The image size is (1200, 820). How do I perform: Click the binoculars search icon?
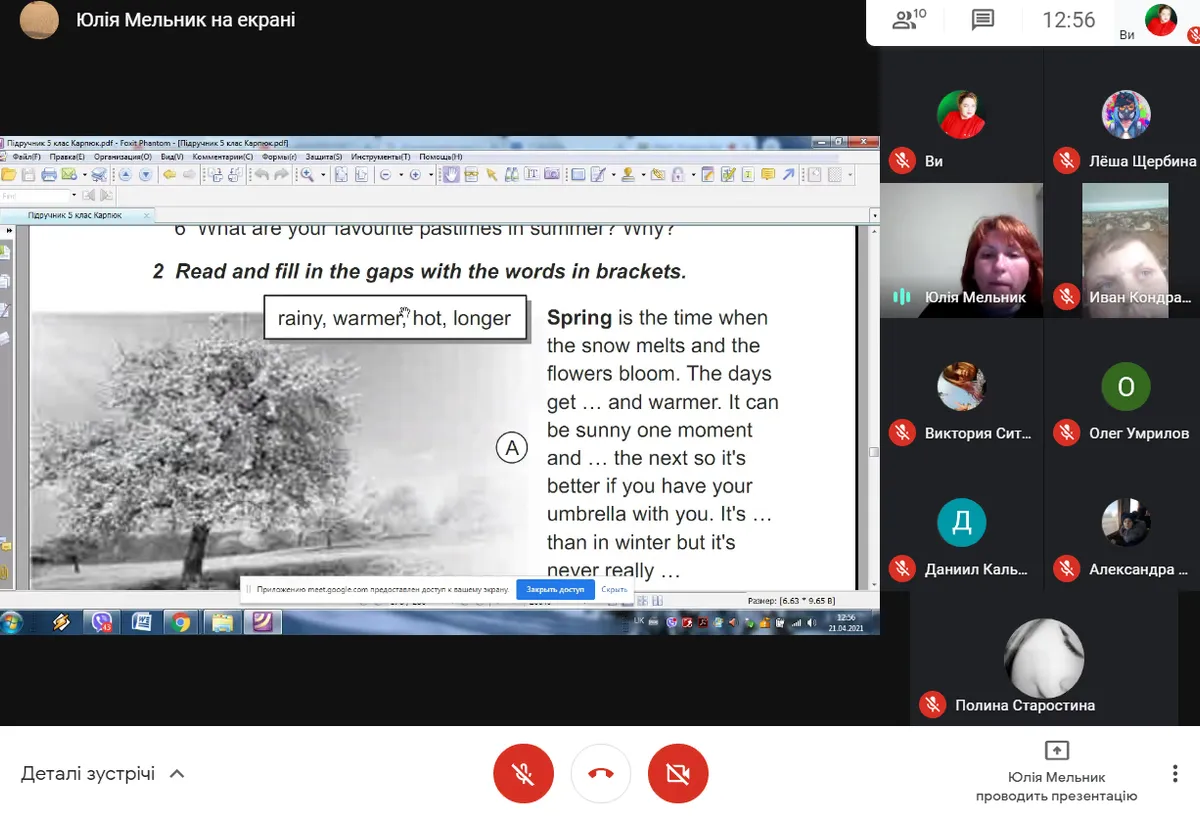[512, 175]
